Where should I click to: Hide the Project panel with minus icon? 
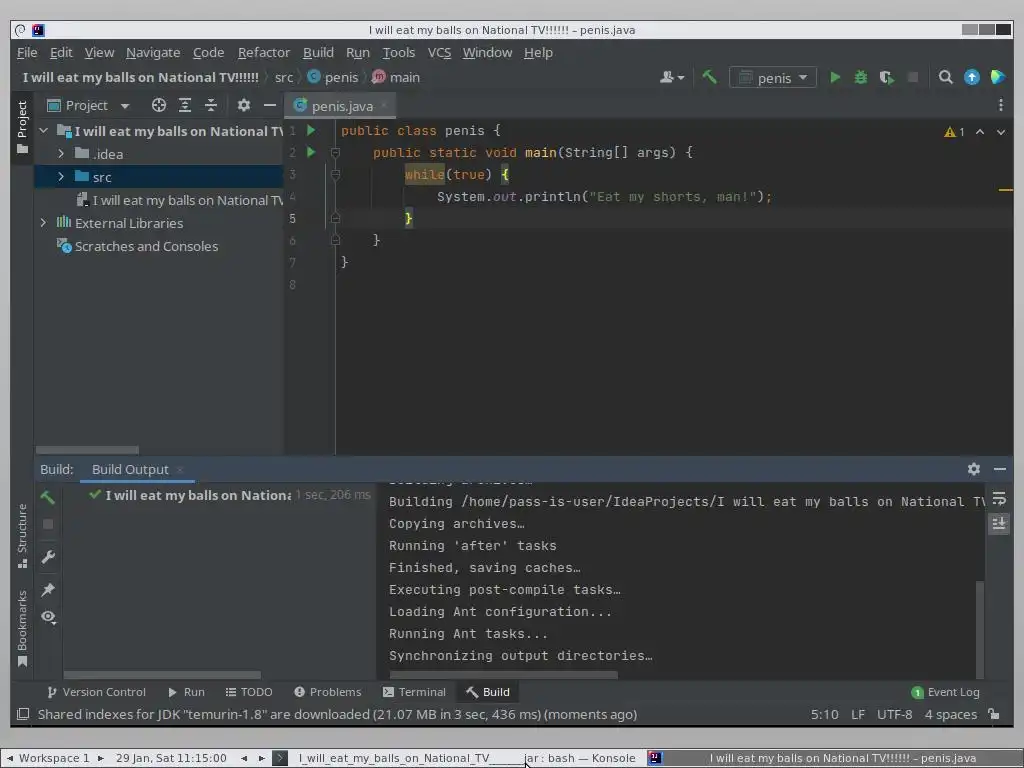click(270, 105)
